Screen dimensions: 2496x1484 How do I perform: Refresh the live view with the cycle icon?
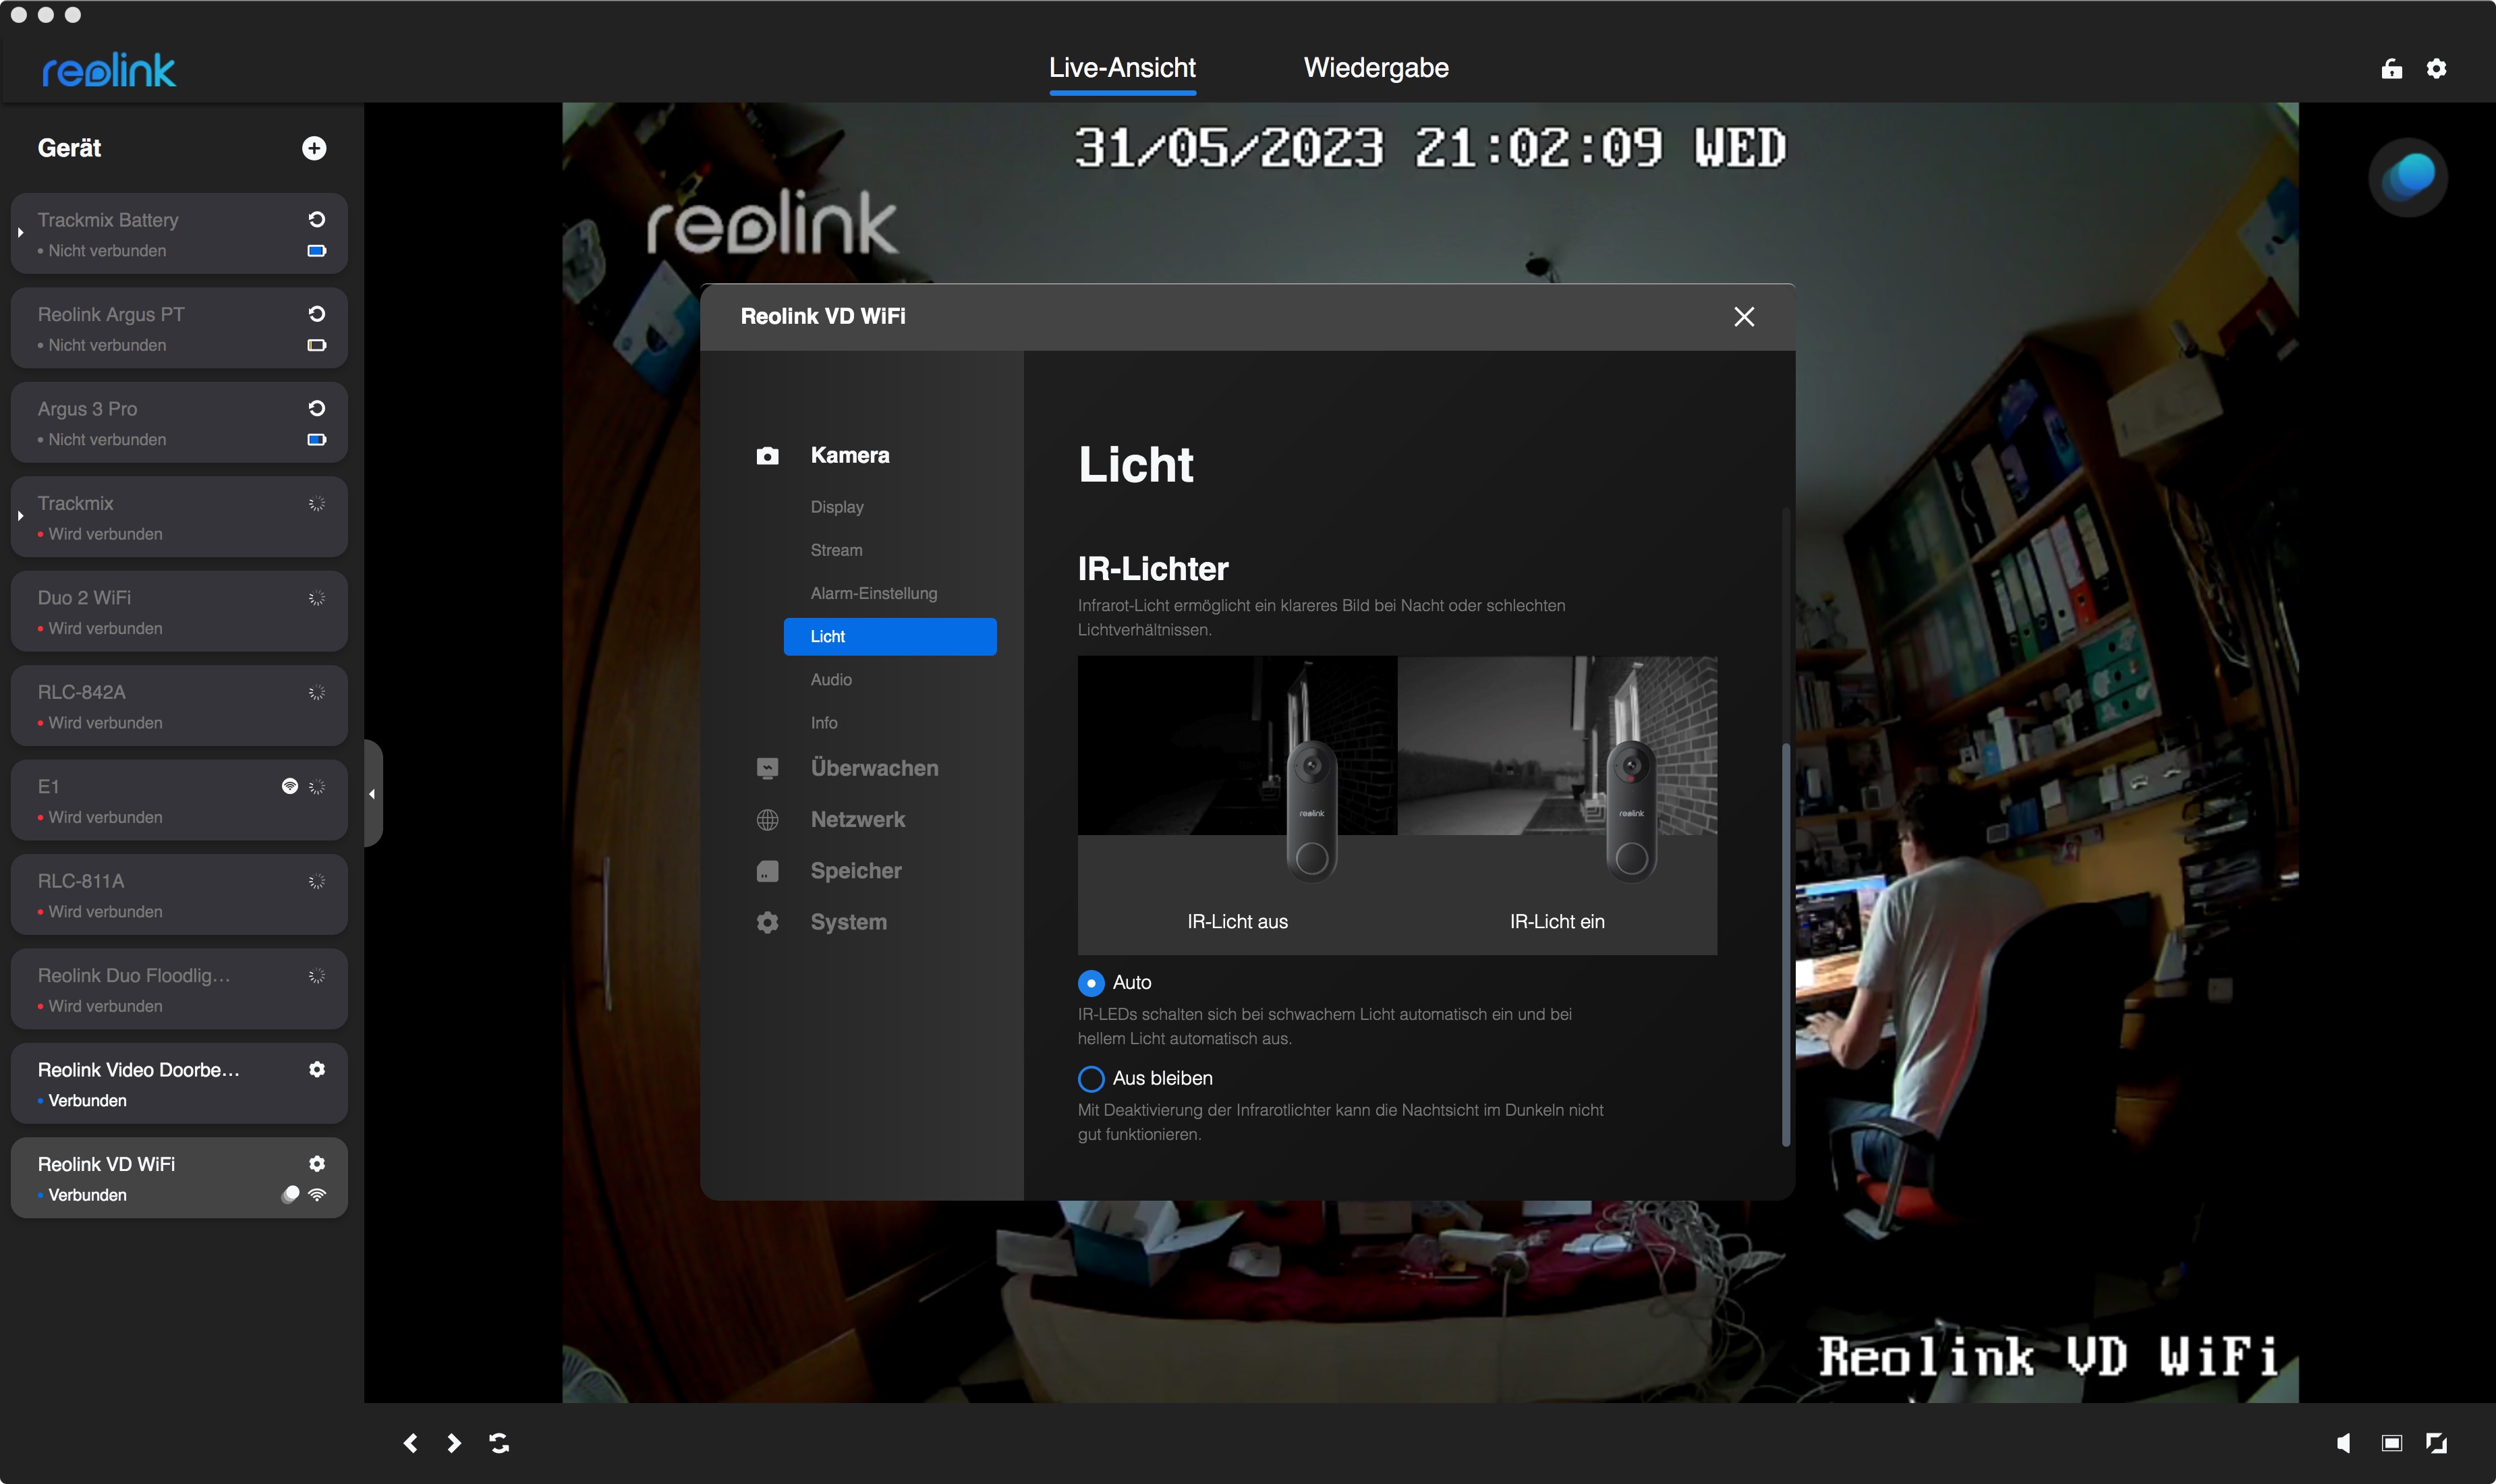(x=499, y=1442)
